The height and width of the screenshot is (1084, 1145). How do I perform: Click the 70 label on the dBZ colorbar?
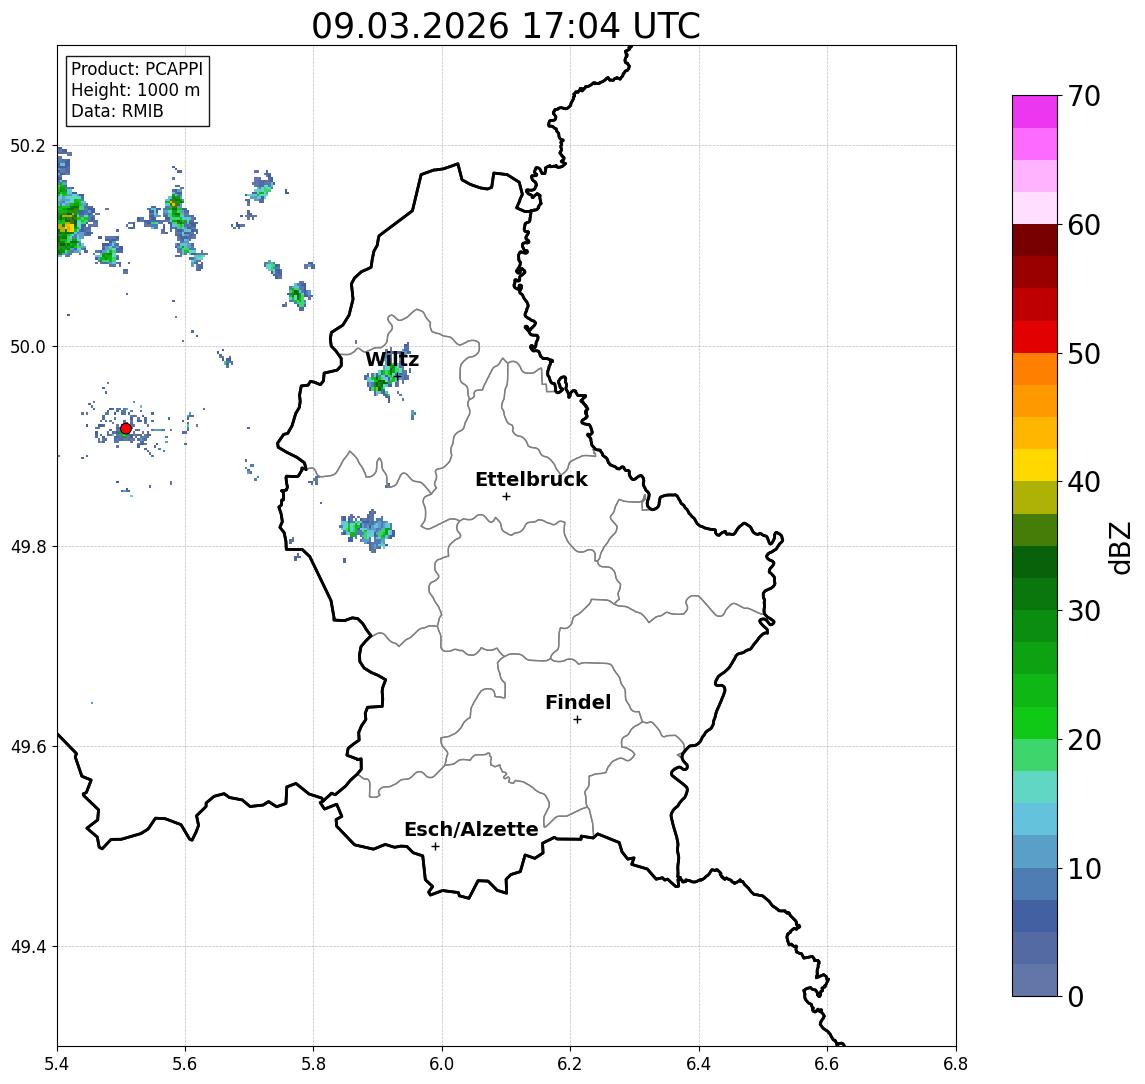coord(1084,96)
